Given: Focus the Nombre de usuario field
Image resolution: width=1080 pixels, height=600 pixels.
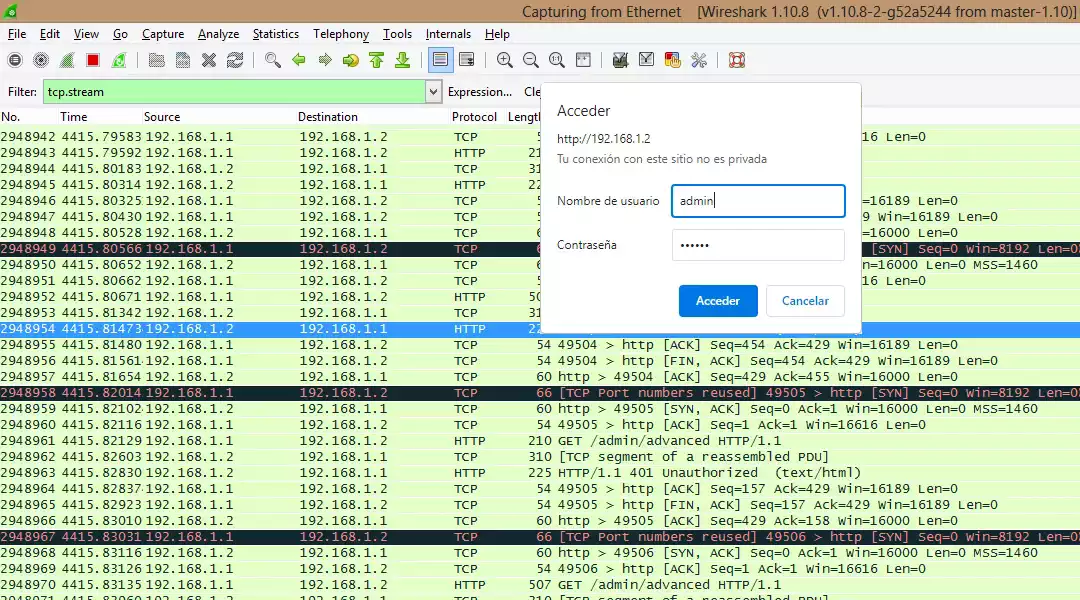Looking at the screenshot, I should [758, 200].
